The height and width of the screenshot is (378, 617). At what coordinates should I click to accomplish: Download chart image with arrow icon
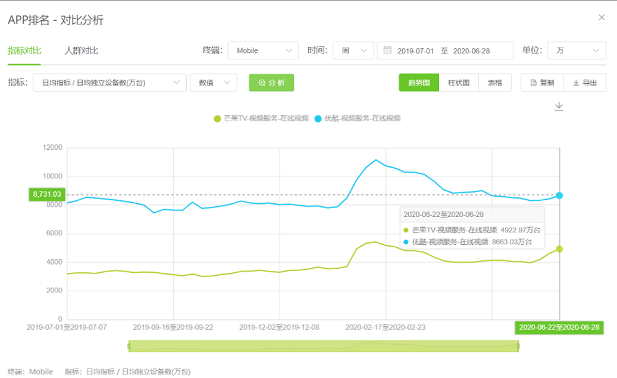click(x=559, y=106)
